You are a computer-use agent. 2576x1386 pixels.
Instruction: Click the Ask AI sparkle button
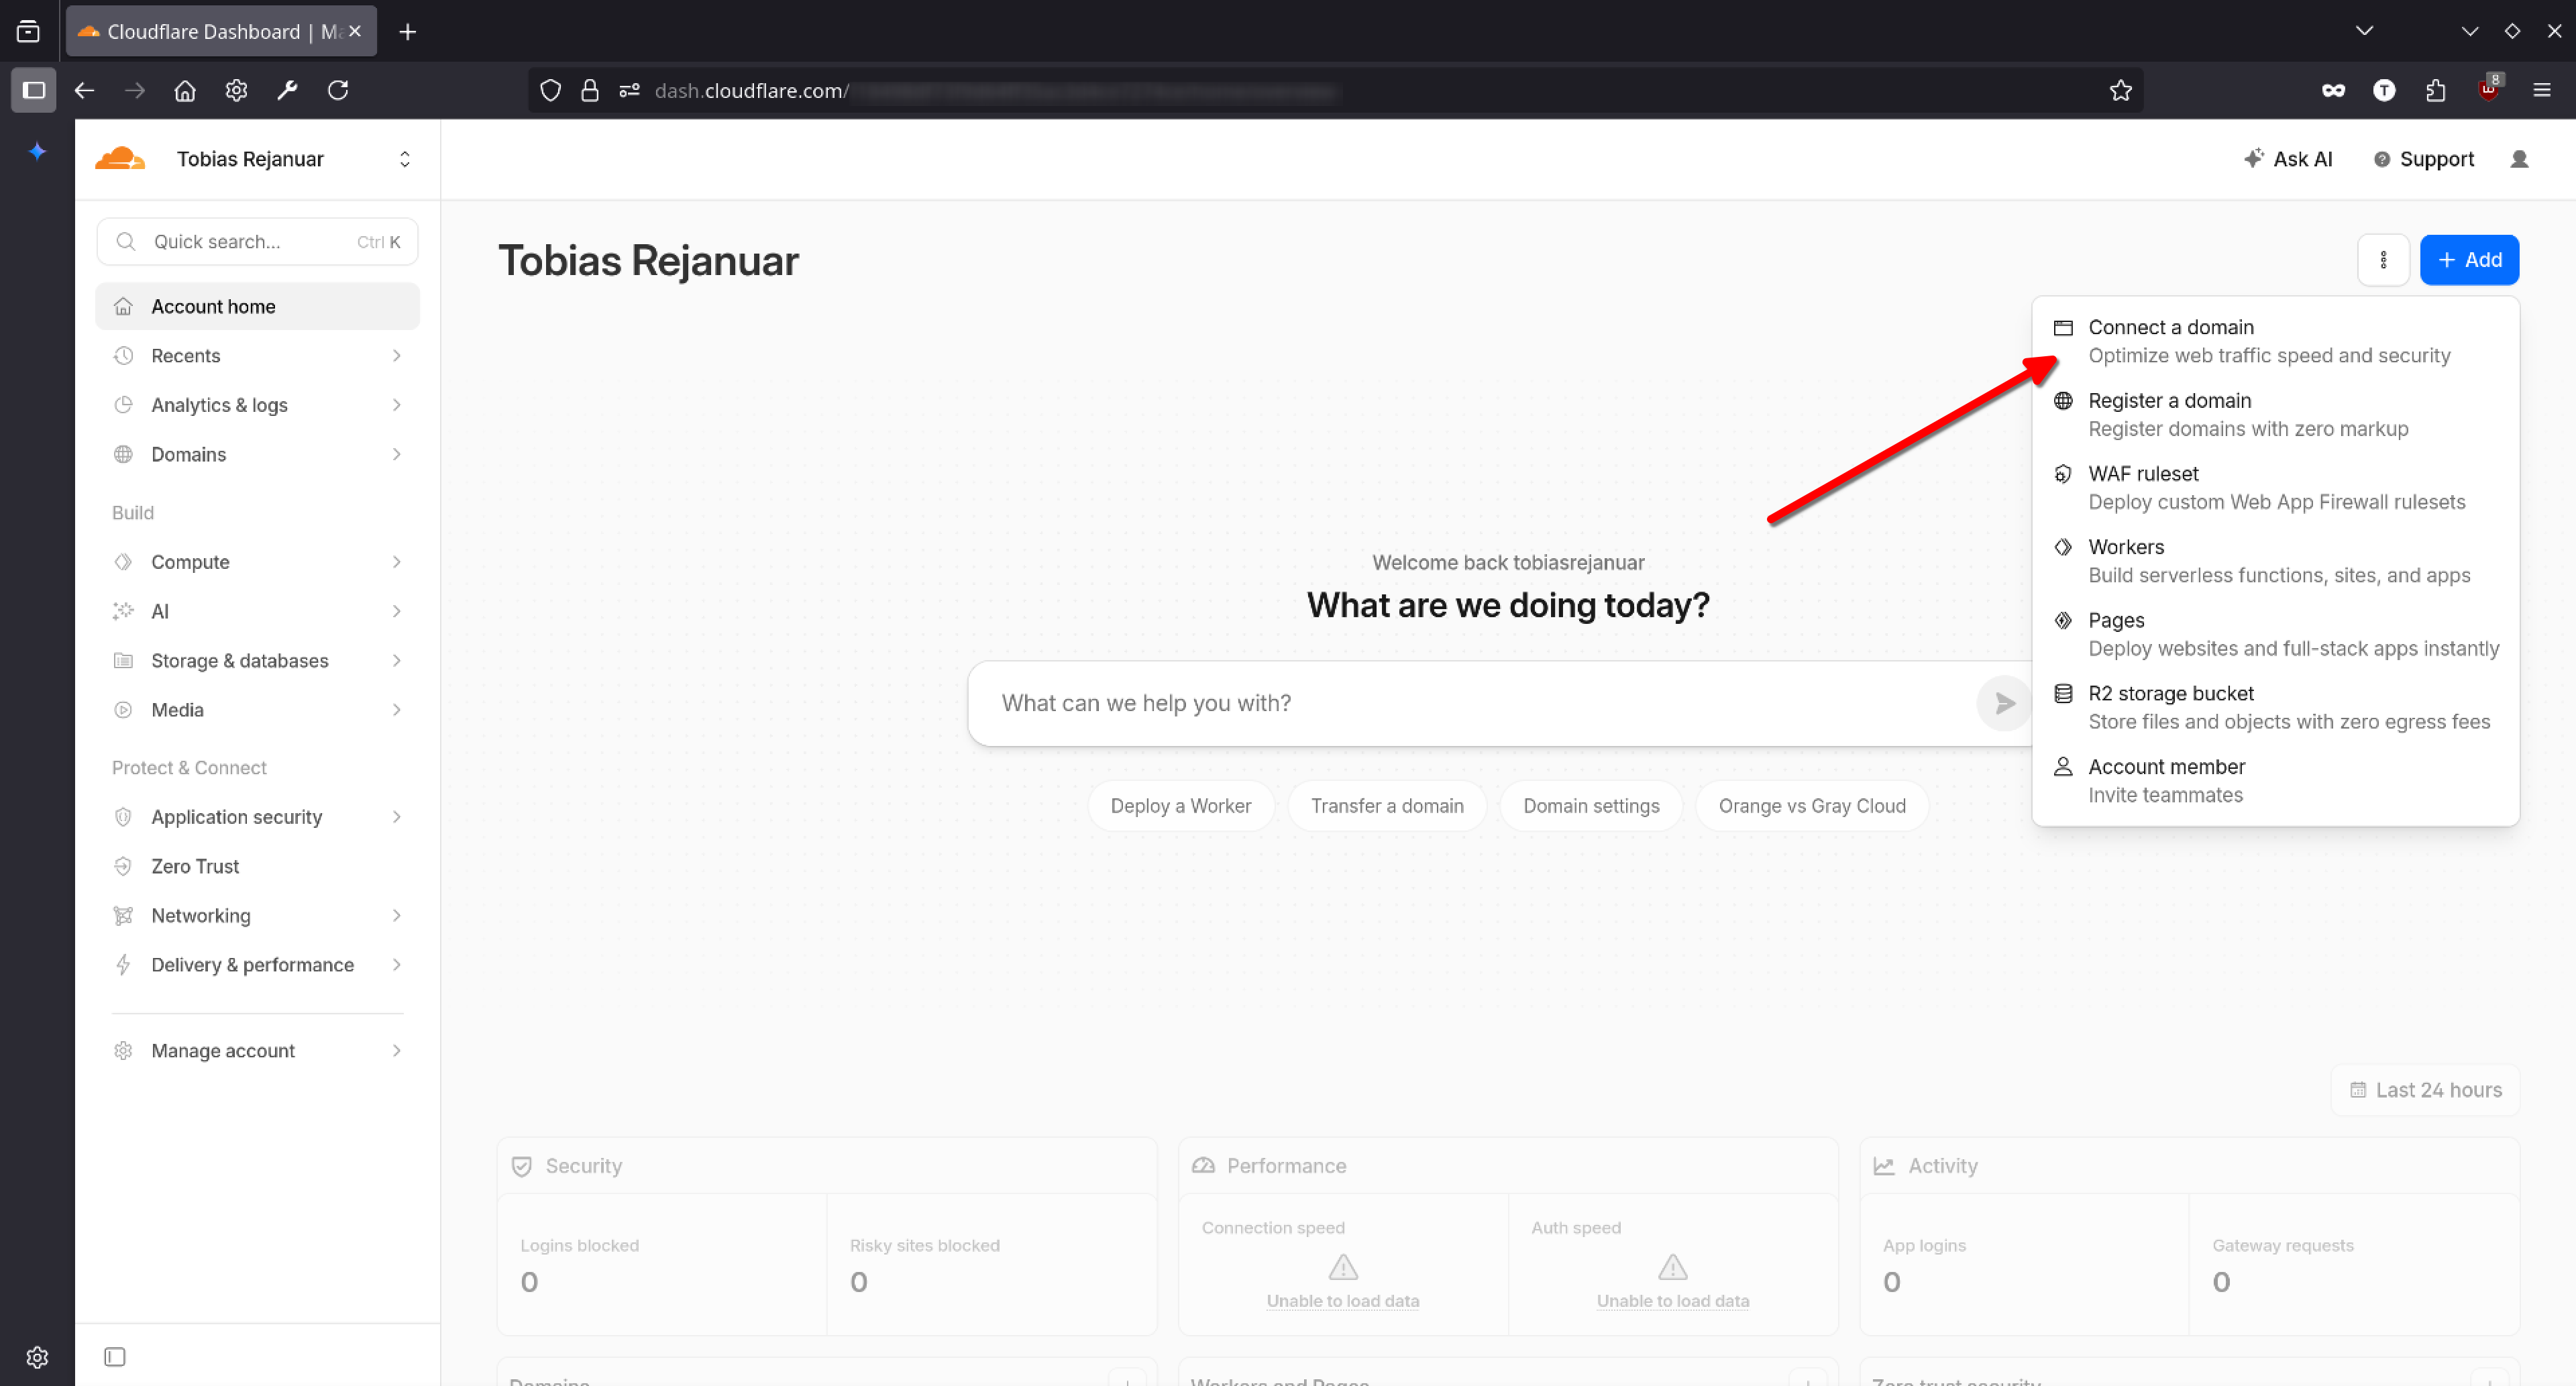2288,159
